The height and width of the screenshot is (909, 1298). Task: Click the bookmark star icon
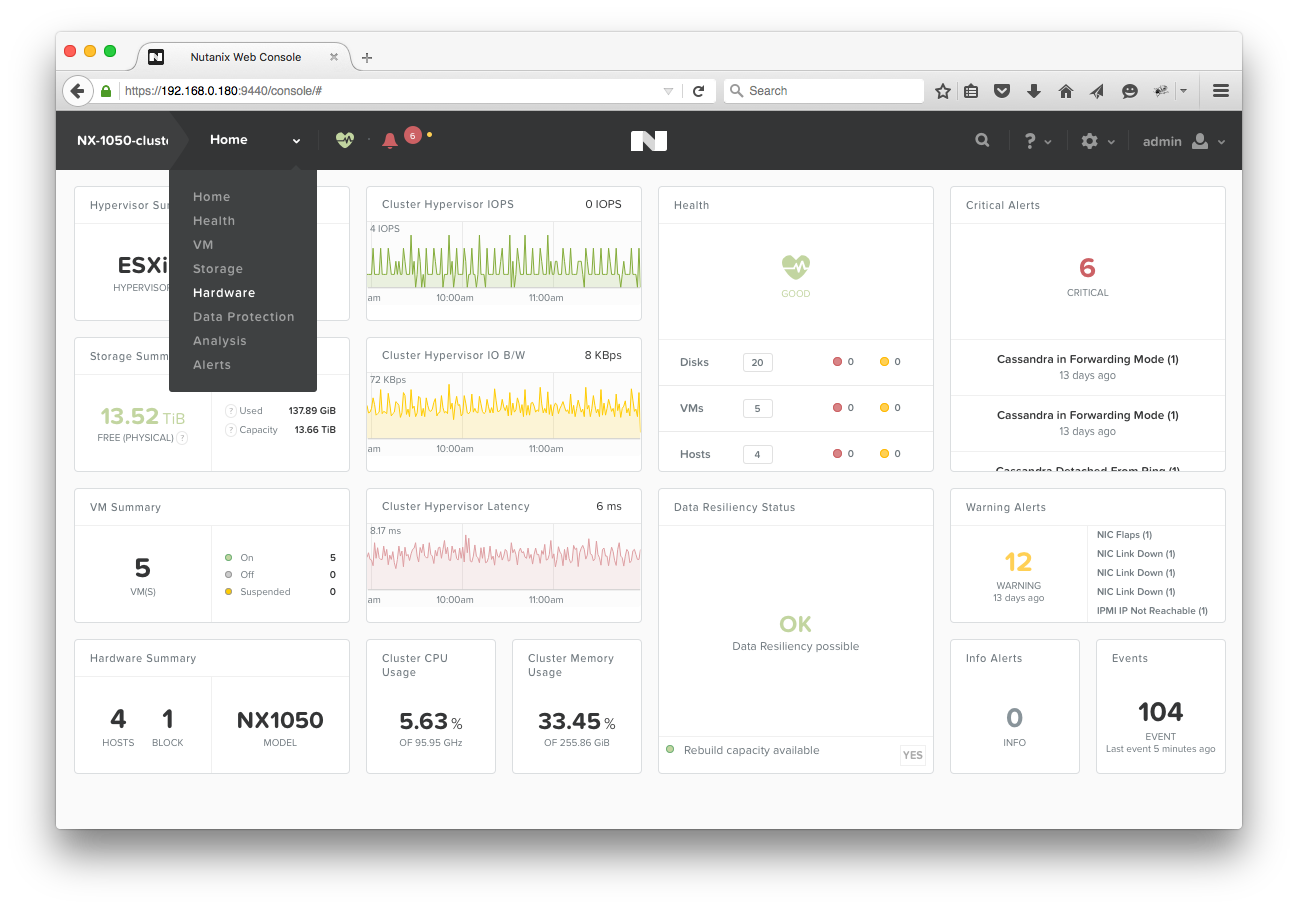[x=942, y=91]
